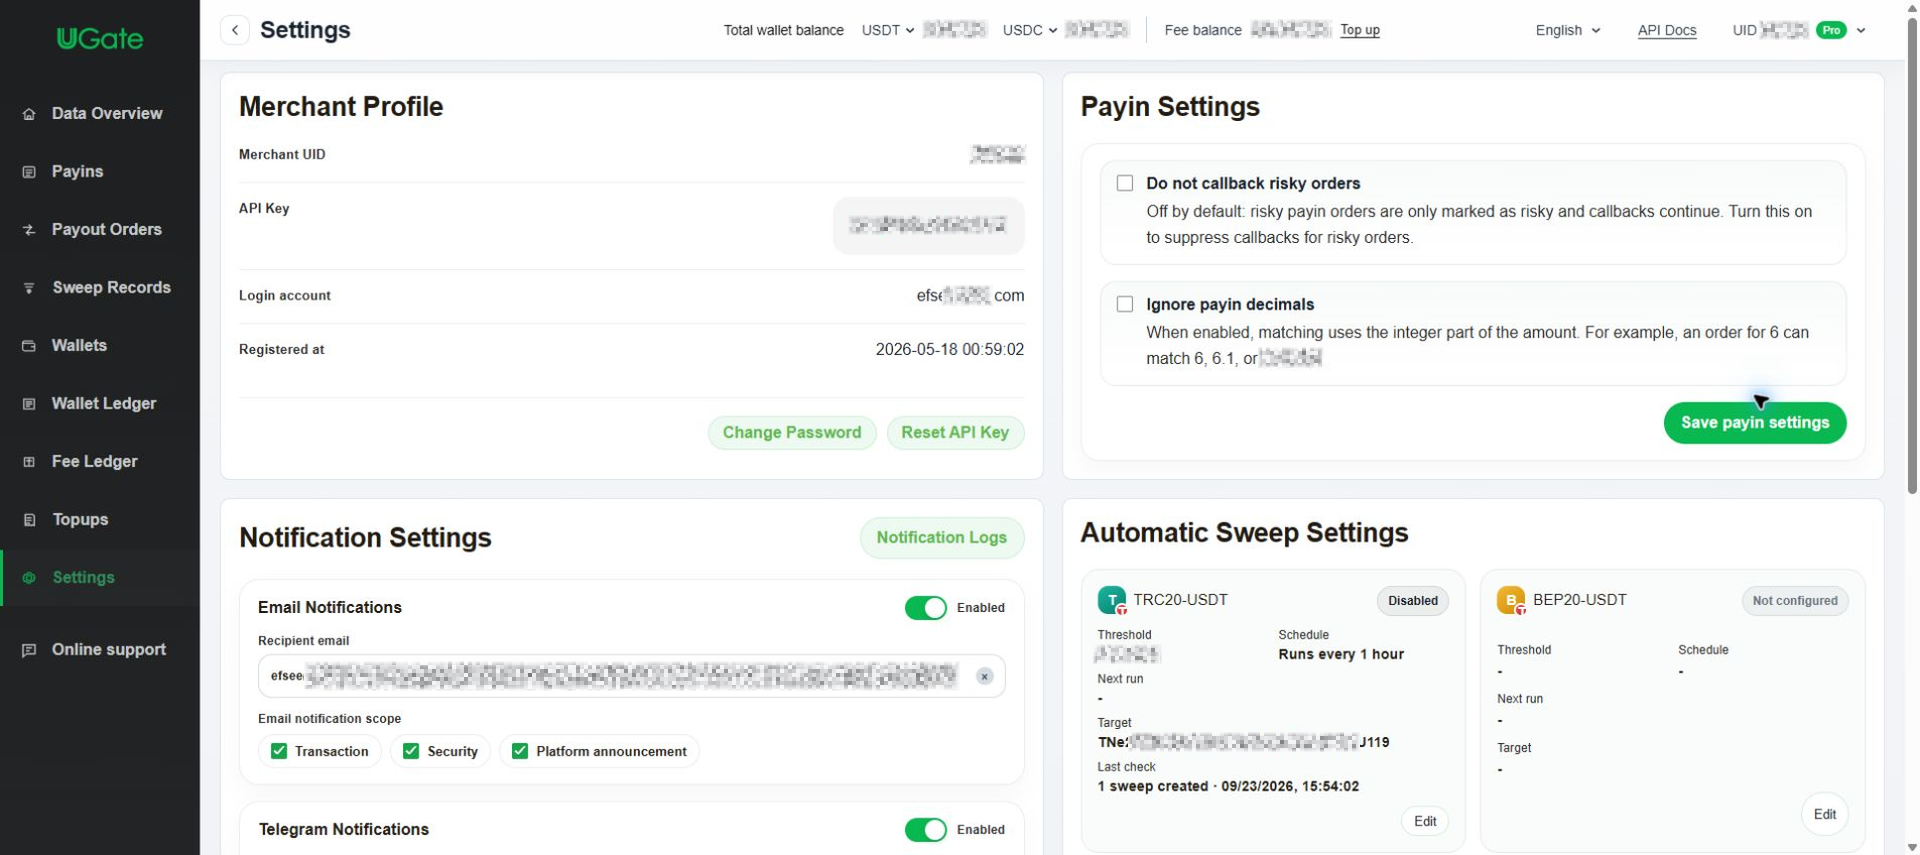1920x855 pixels.
Task: Click the green Pro badge
Action: [1832, 30]
